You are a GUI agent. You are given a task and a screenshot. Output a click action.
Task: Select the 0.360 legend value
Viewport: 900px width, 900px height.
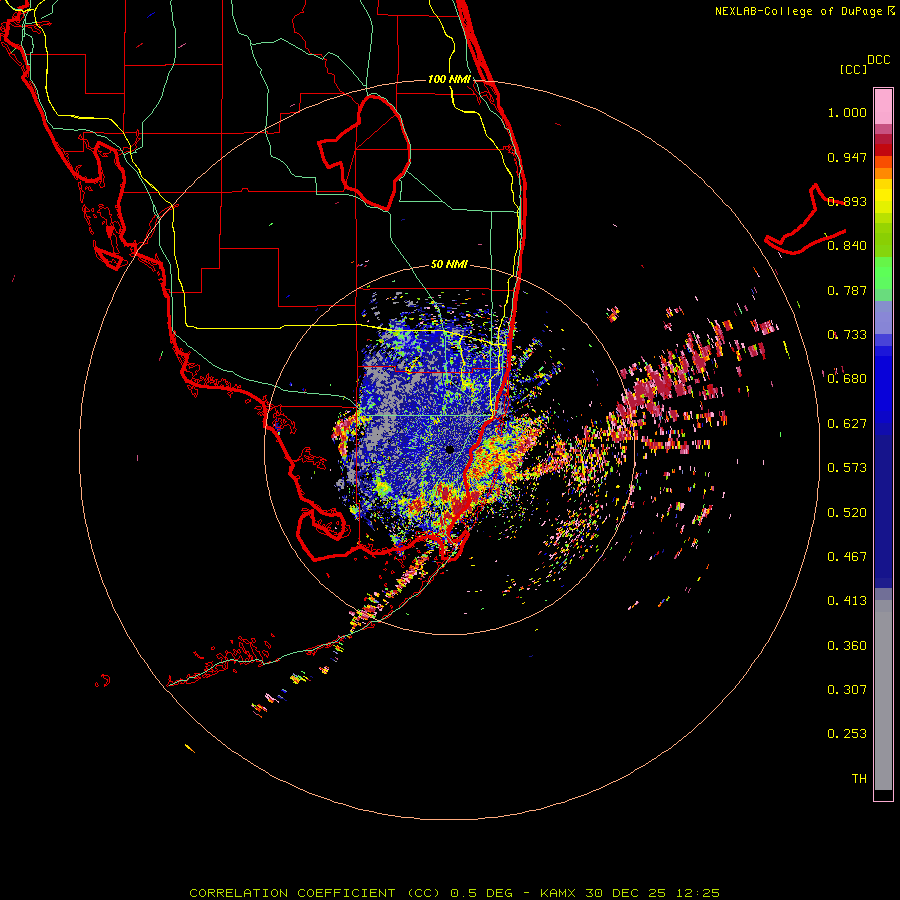coord(847,646)
